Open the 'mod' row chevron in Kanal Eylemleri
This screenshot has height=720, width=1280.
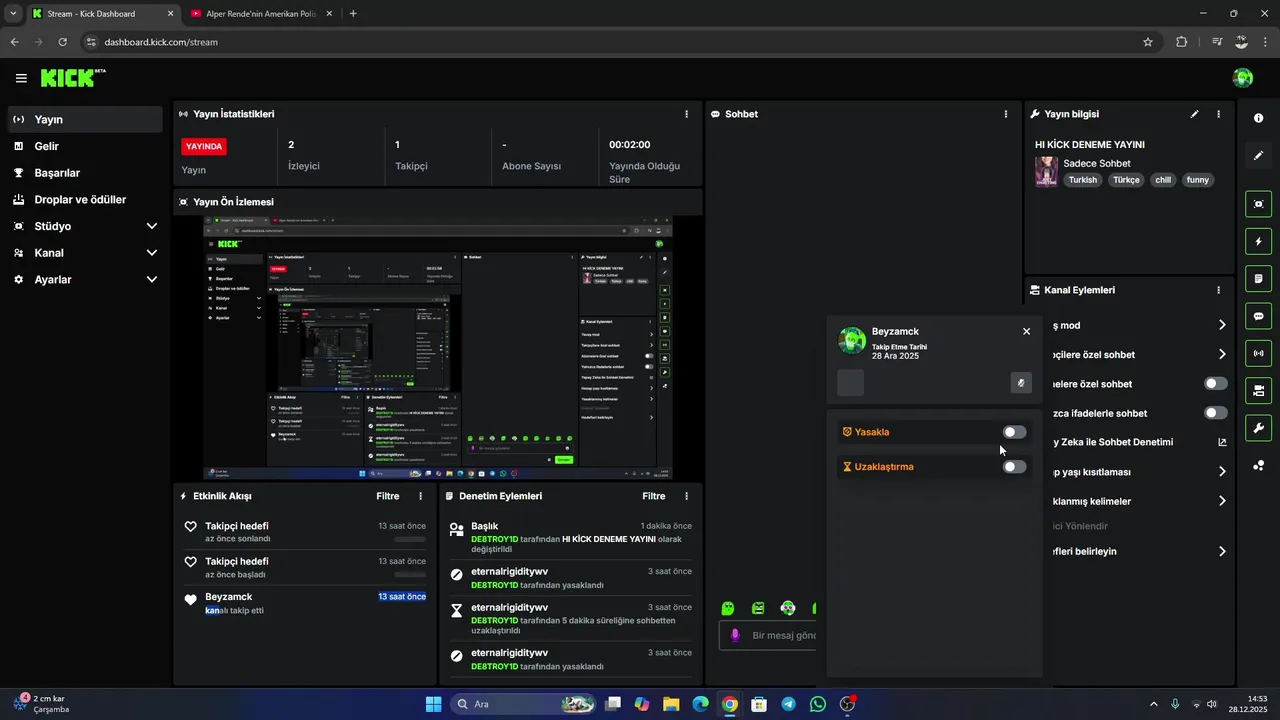1222,325
